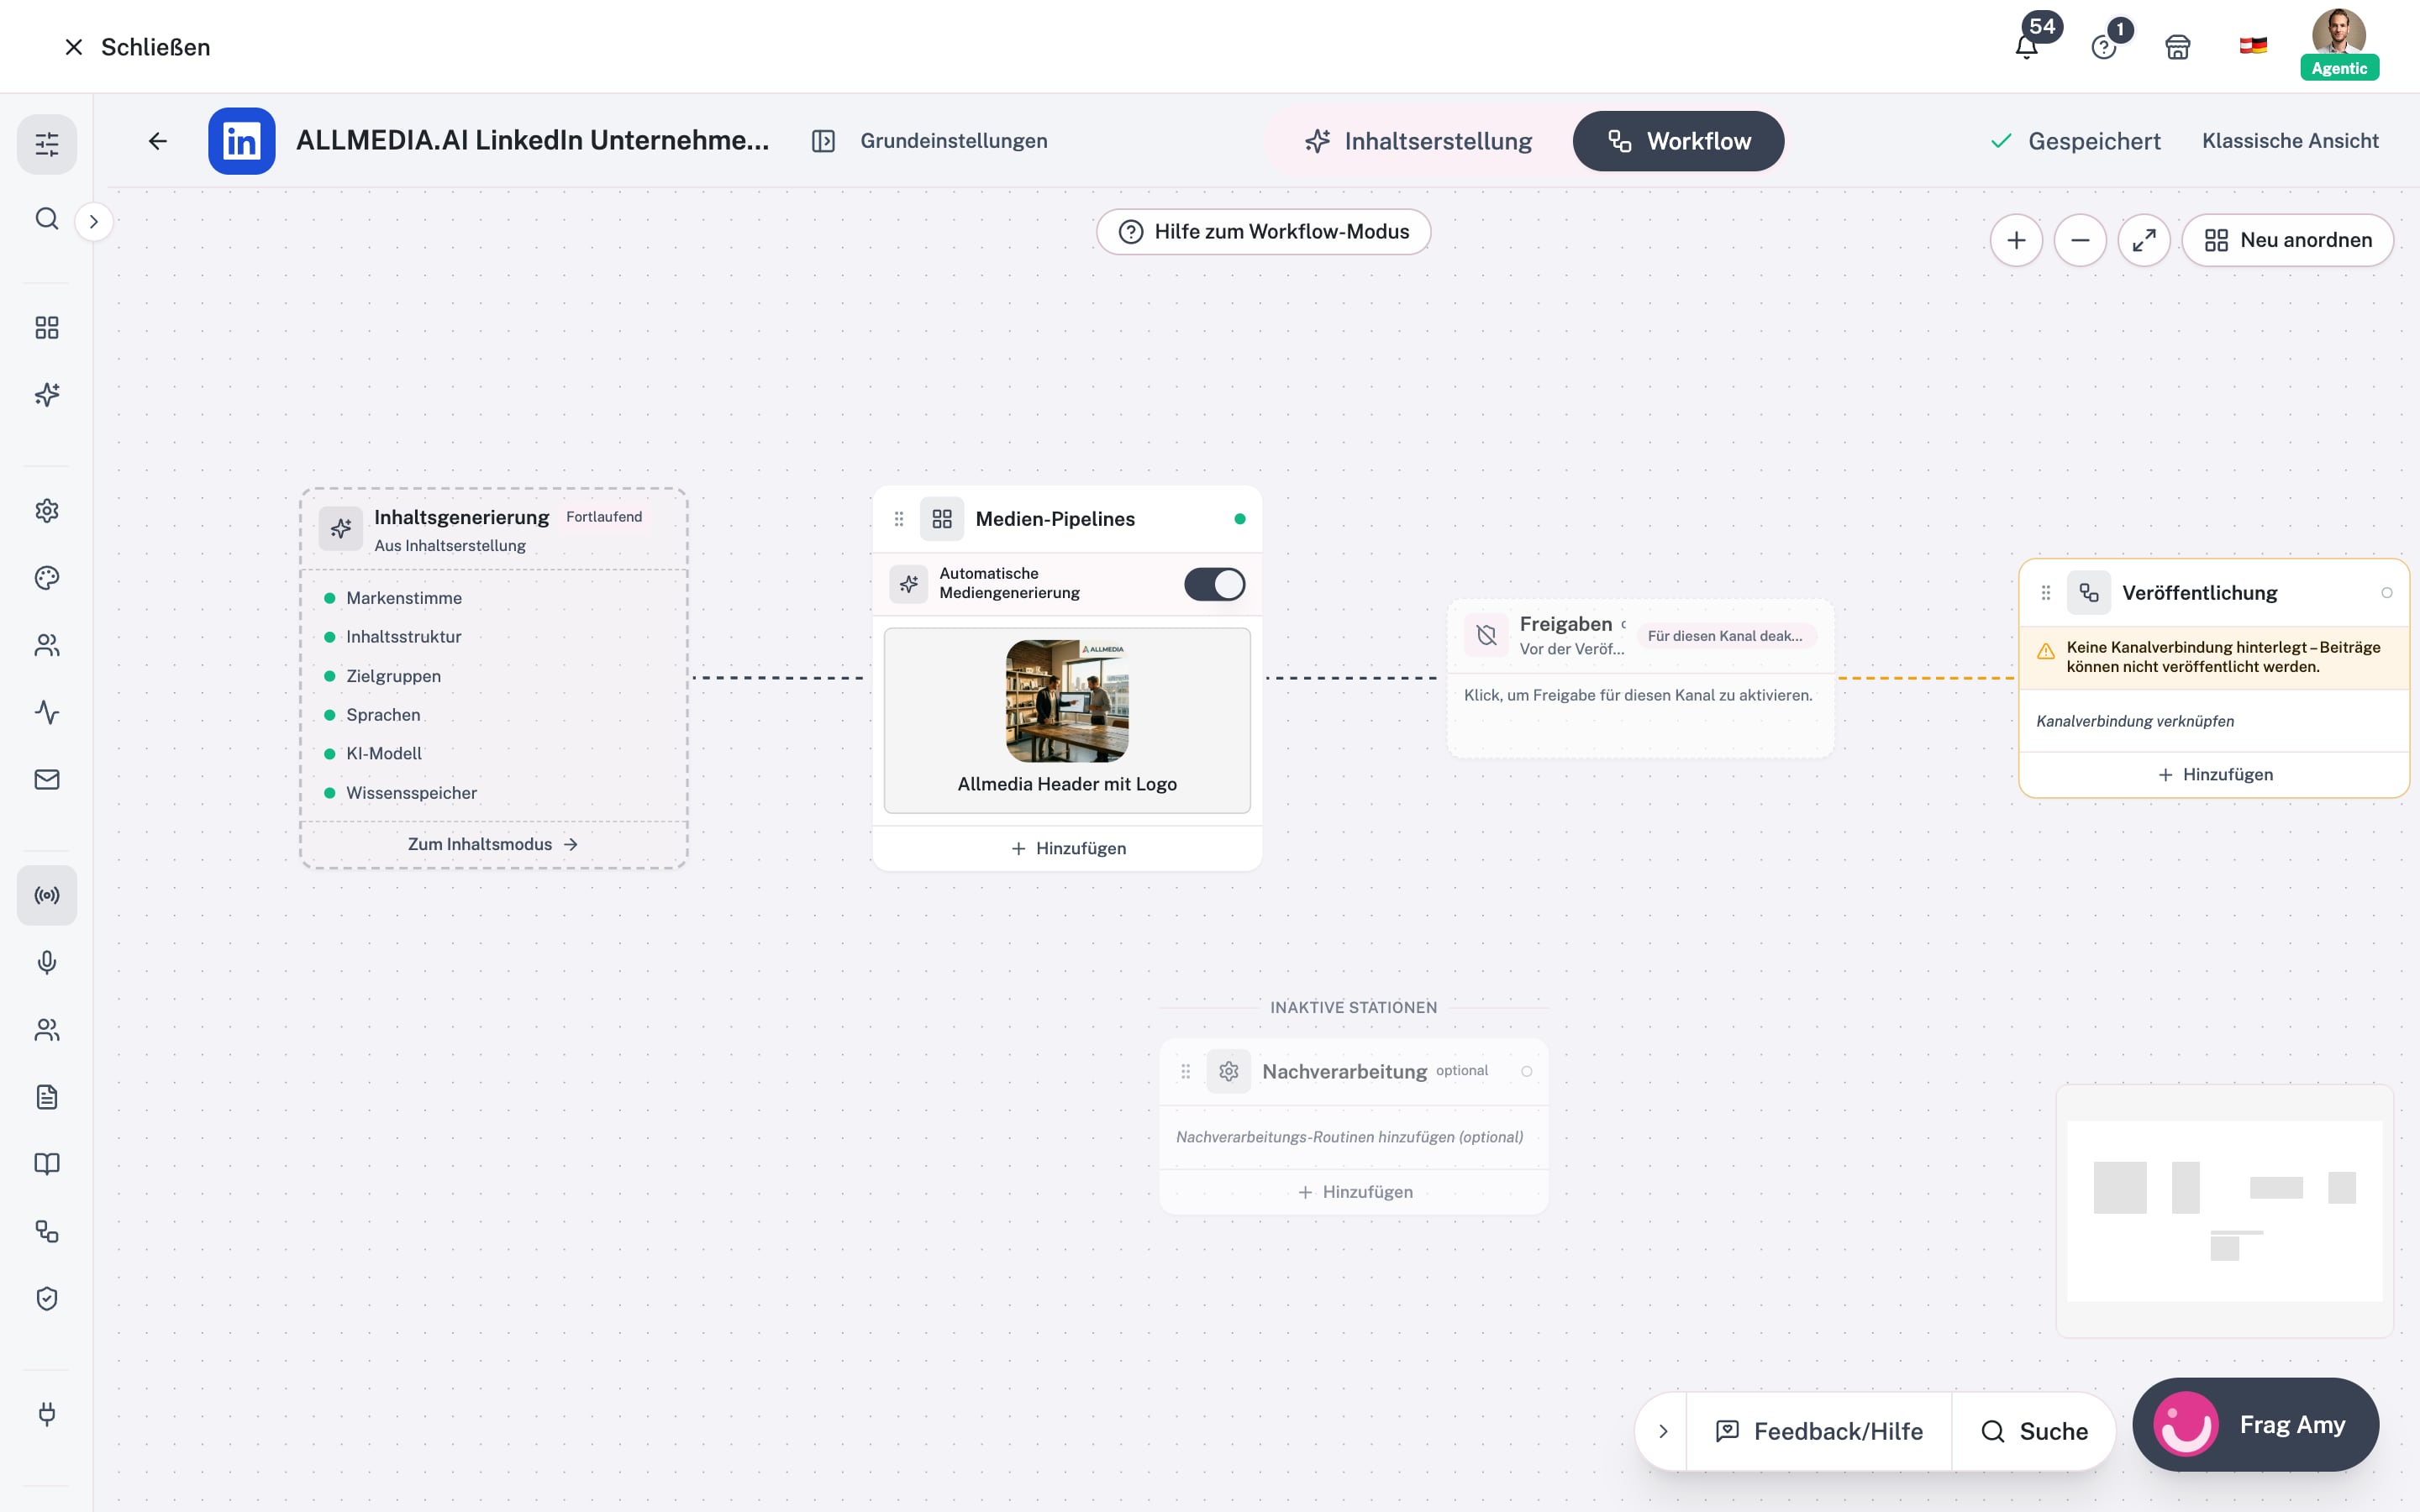The height and width of the screenshot is (1512, 2420).
Task: Click Neu anordnen button
Action: 2288,240
